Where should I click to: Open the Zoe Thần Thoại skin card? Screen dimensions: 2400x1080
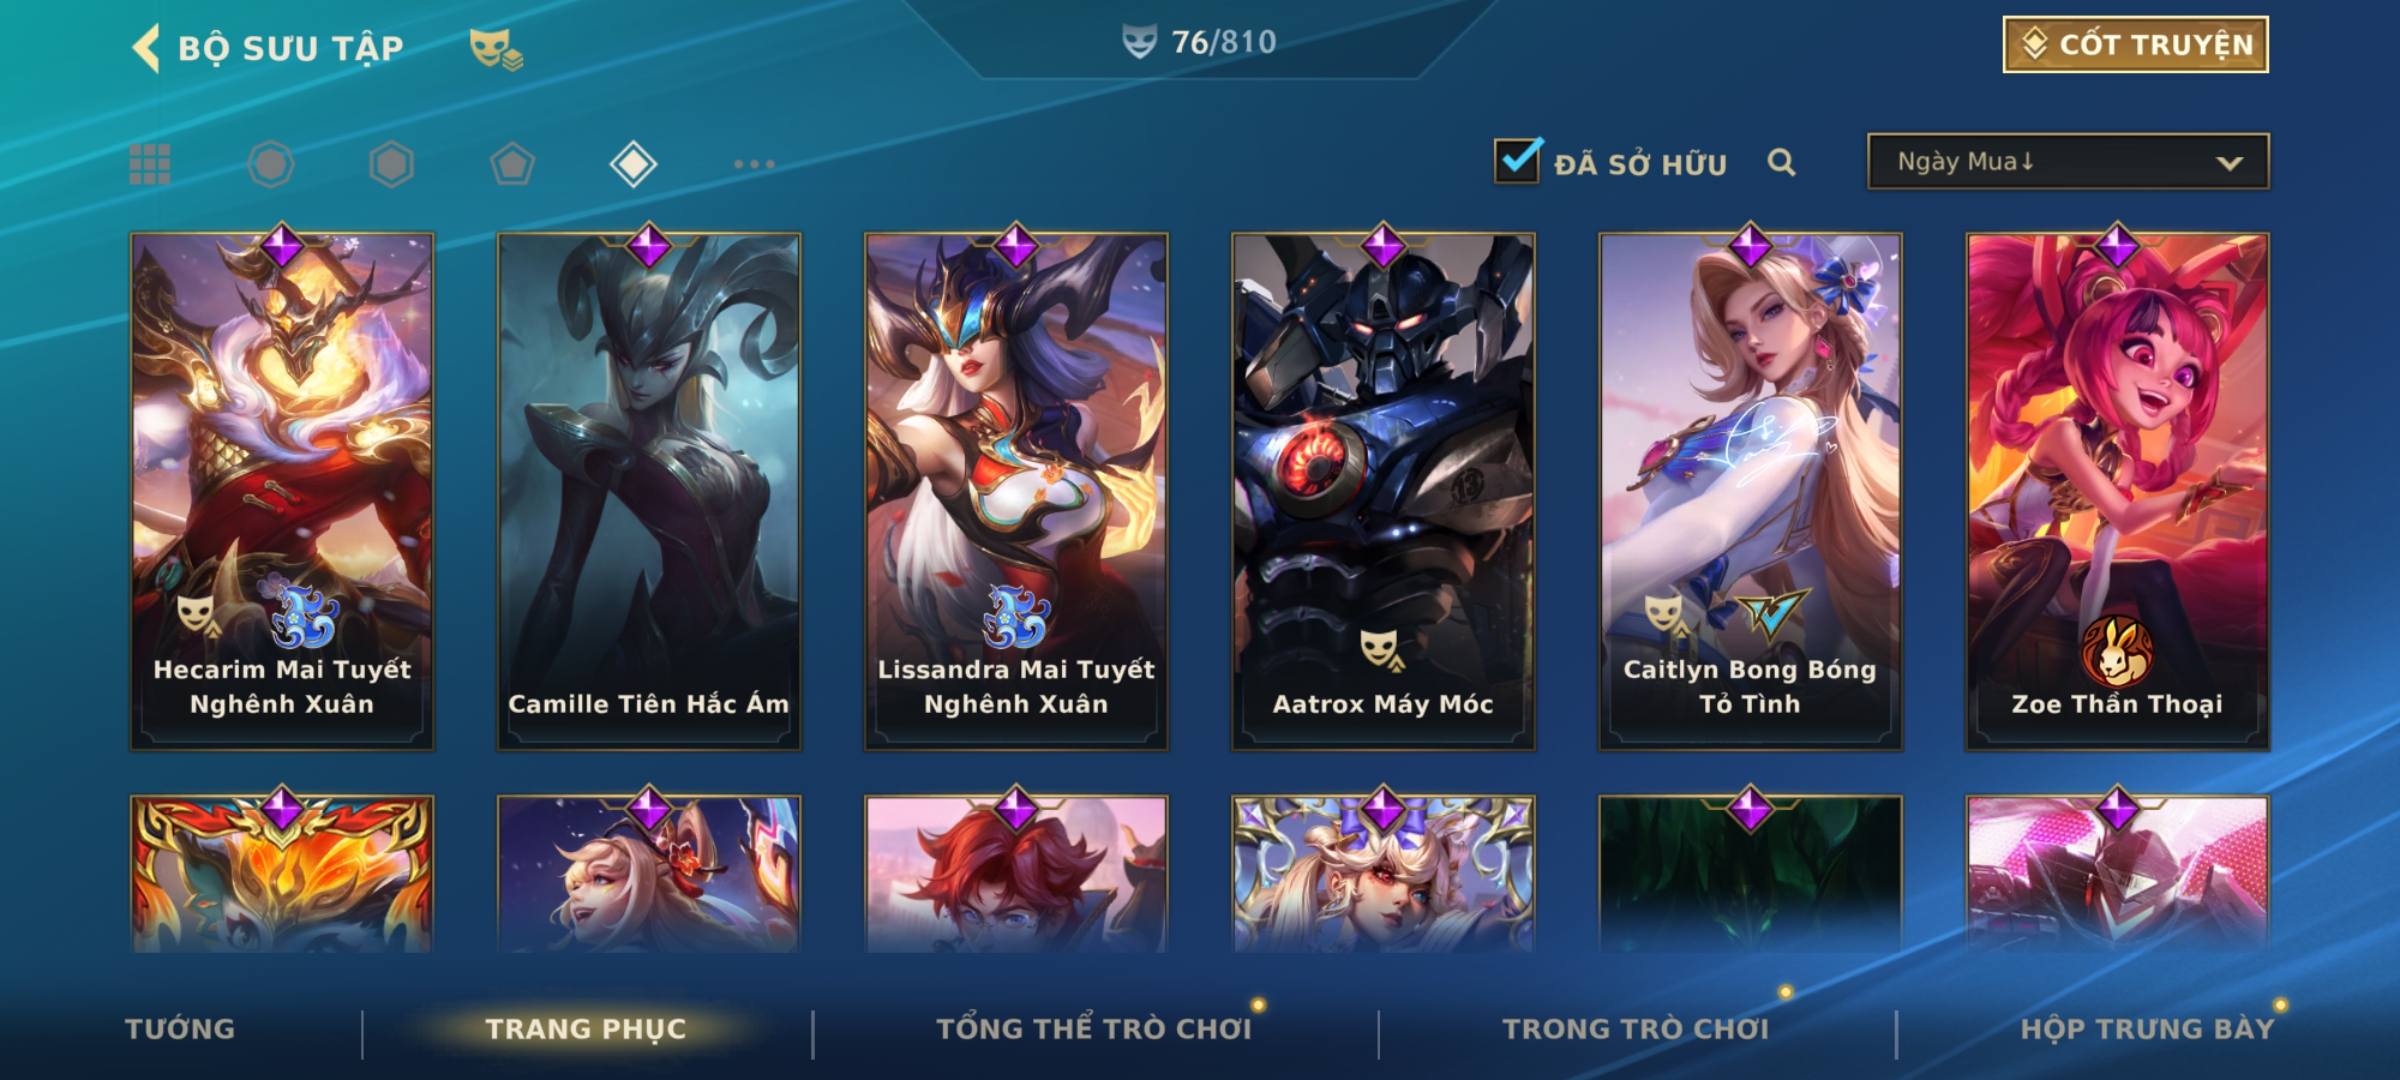coord(2117,491)
